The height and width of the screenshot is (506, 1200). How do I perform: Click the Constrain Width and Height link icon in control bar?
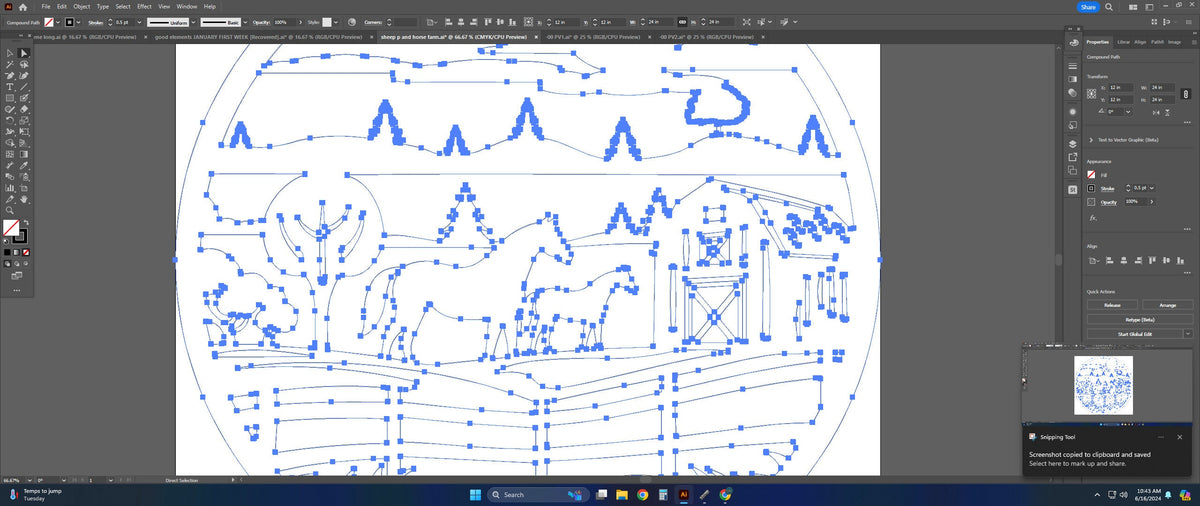point(682,22)
